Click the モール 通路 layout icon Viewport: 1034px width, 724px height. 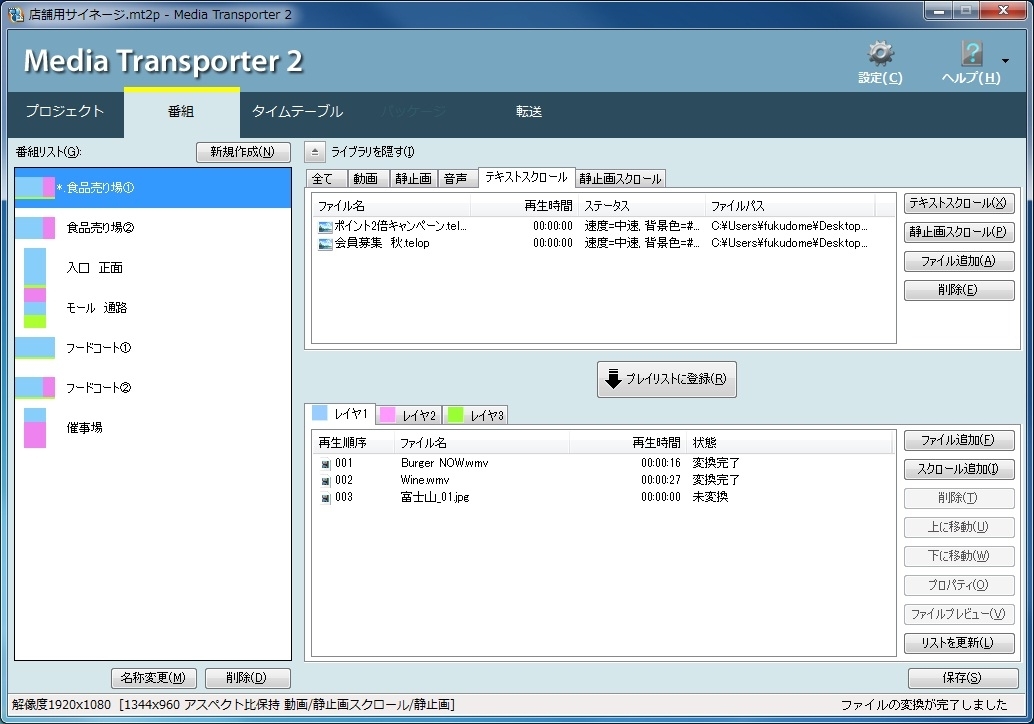(35, 308)
